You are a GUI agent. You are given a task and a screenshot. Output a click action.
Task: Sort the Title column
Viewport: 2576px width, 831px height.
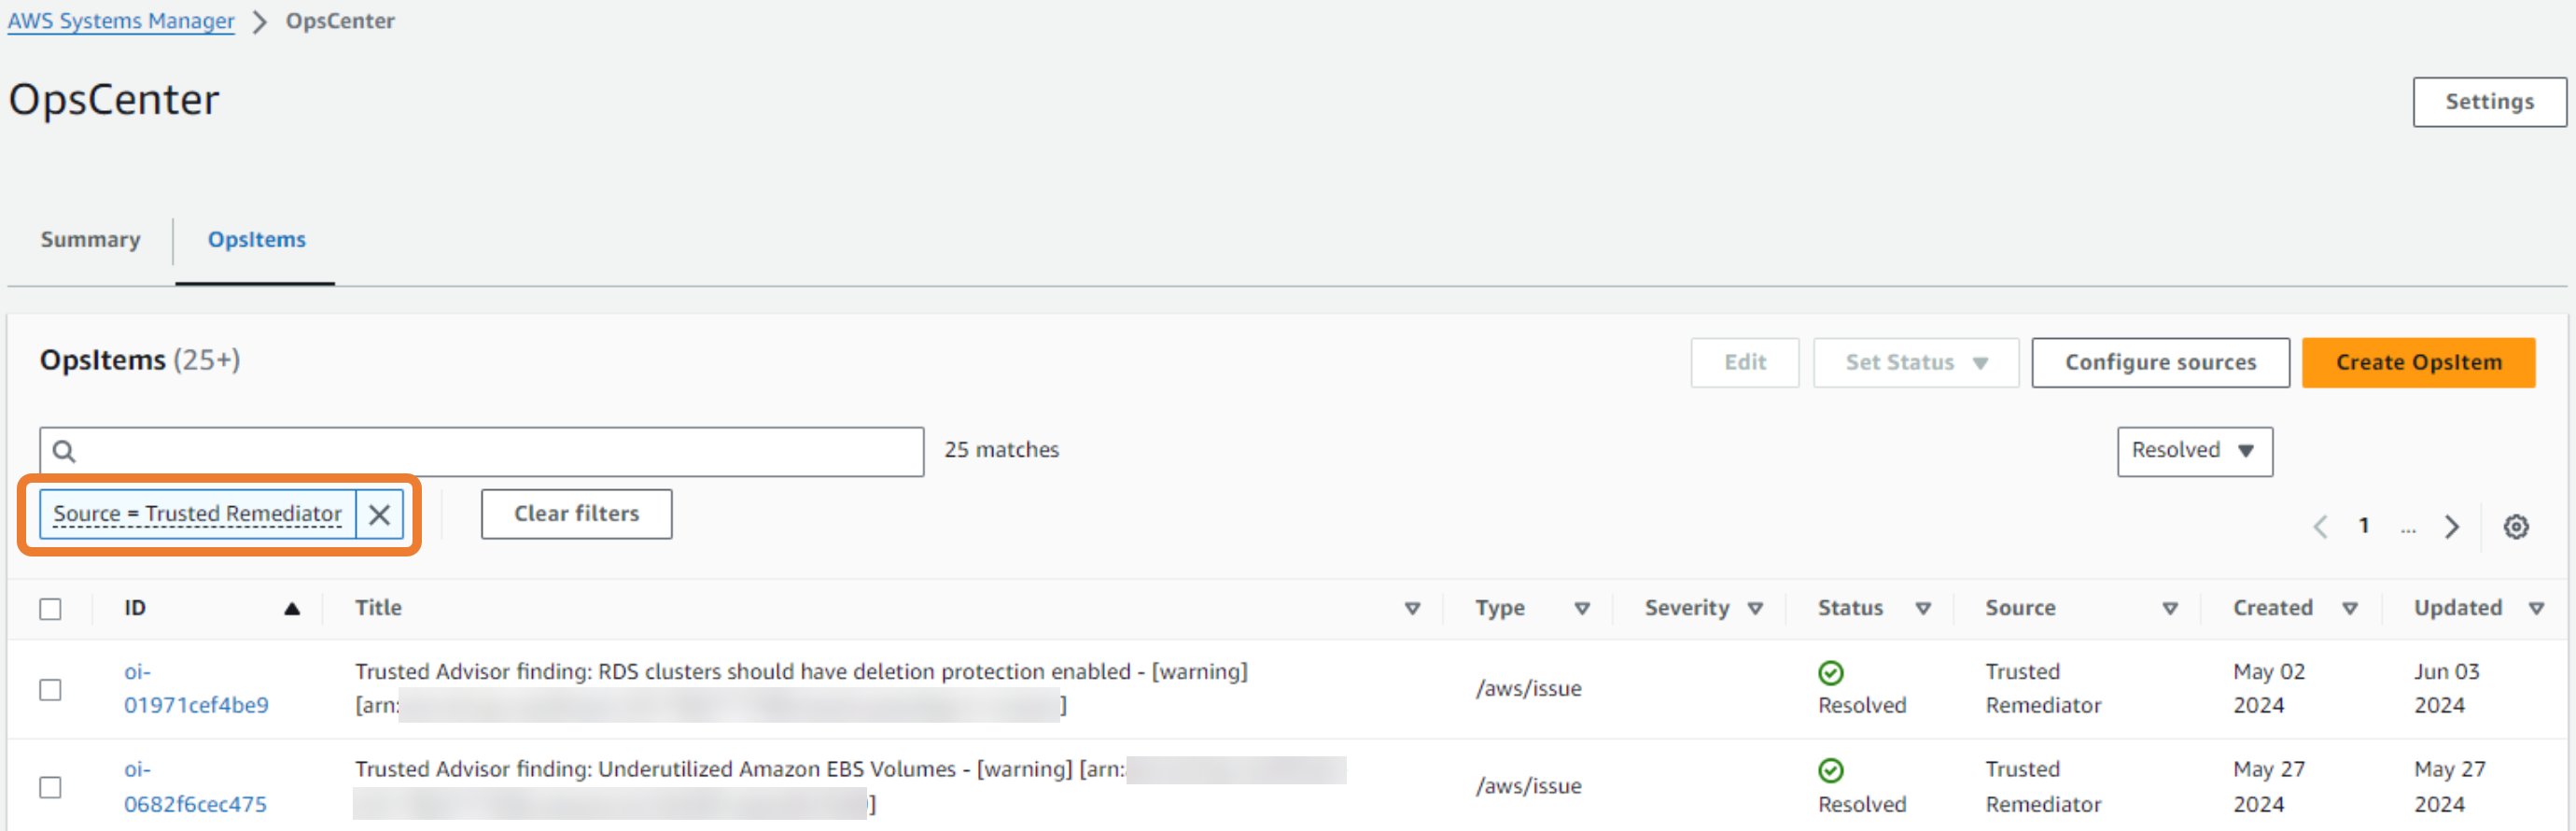click(1411, 608)
